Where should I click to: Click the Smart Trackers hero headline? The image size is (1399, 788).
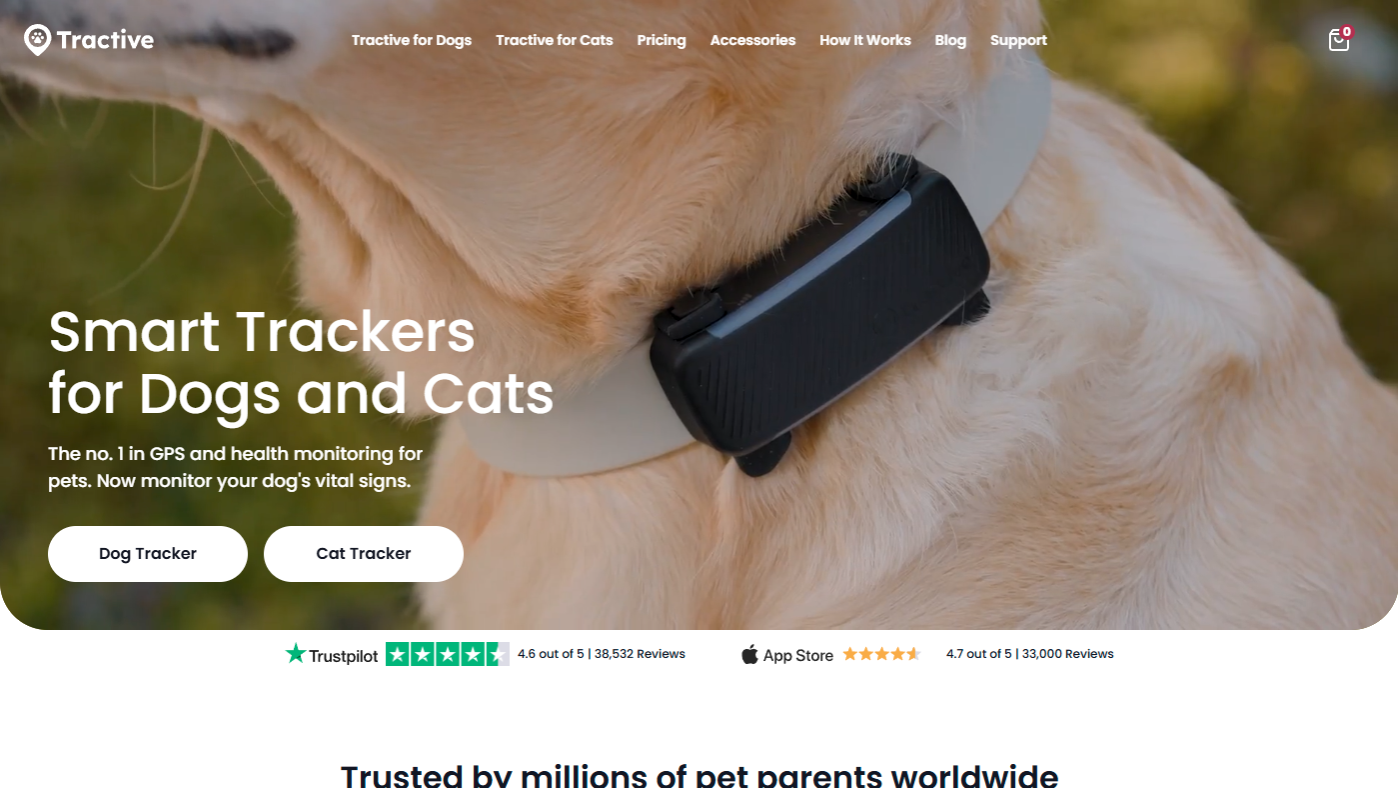pyautogui.click(x=301, y=362)
